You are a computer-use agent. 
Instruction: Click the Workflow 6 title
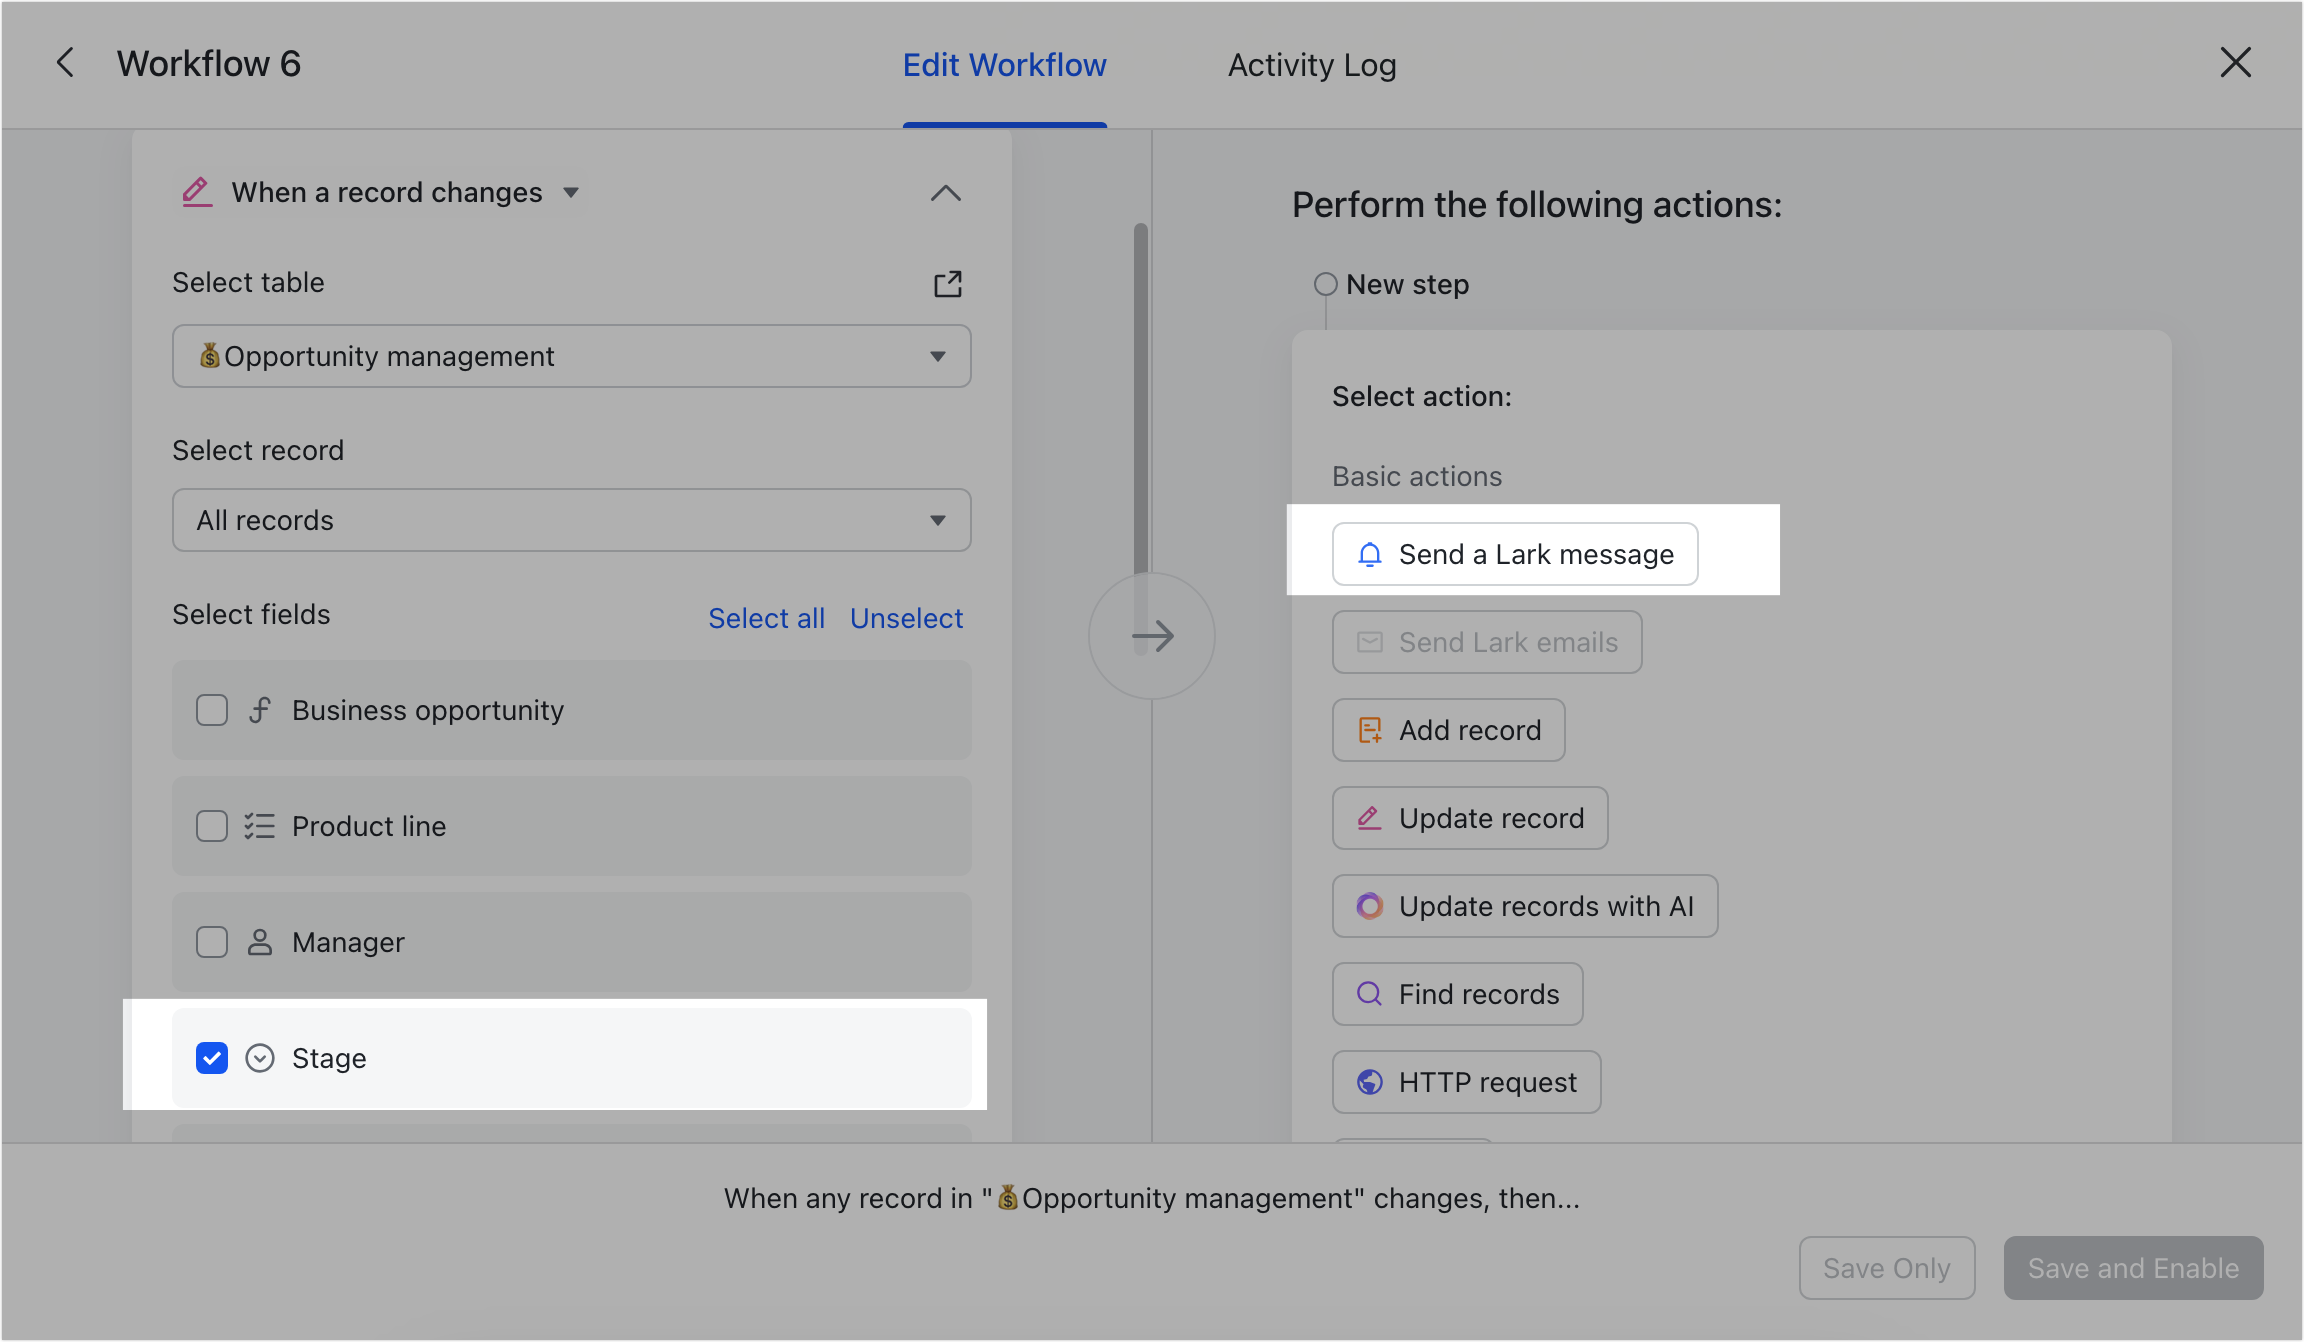tap(209, 63)
